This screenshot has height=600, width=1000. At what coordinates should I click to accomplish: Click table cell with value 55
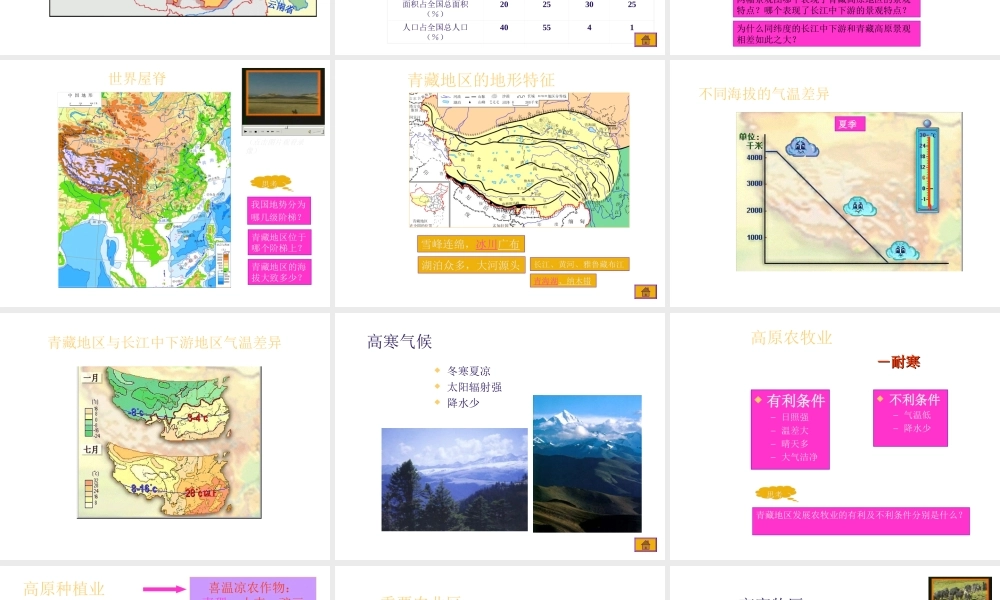(x=547, y=27)
